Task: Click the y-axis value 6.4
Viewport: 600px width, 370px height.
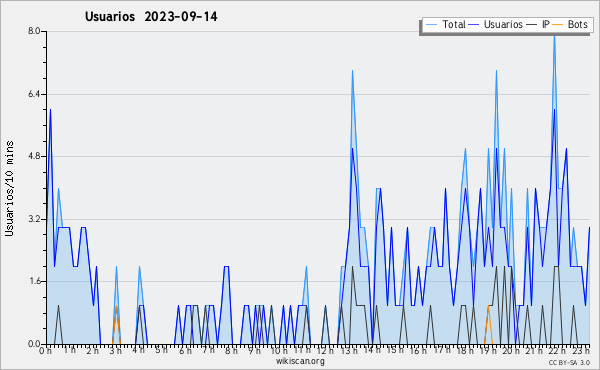Action: click(x=34, y=94)
